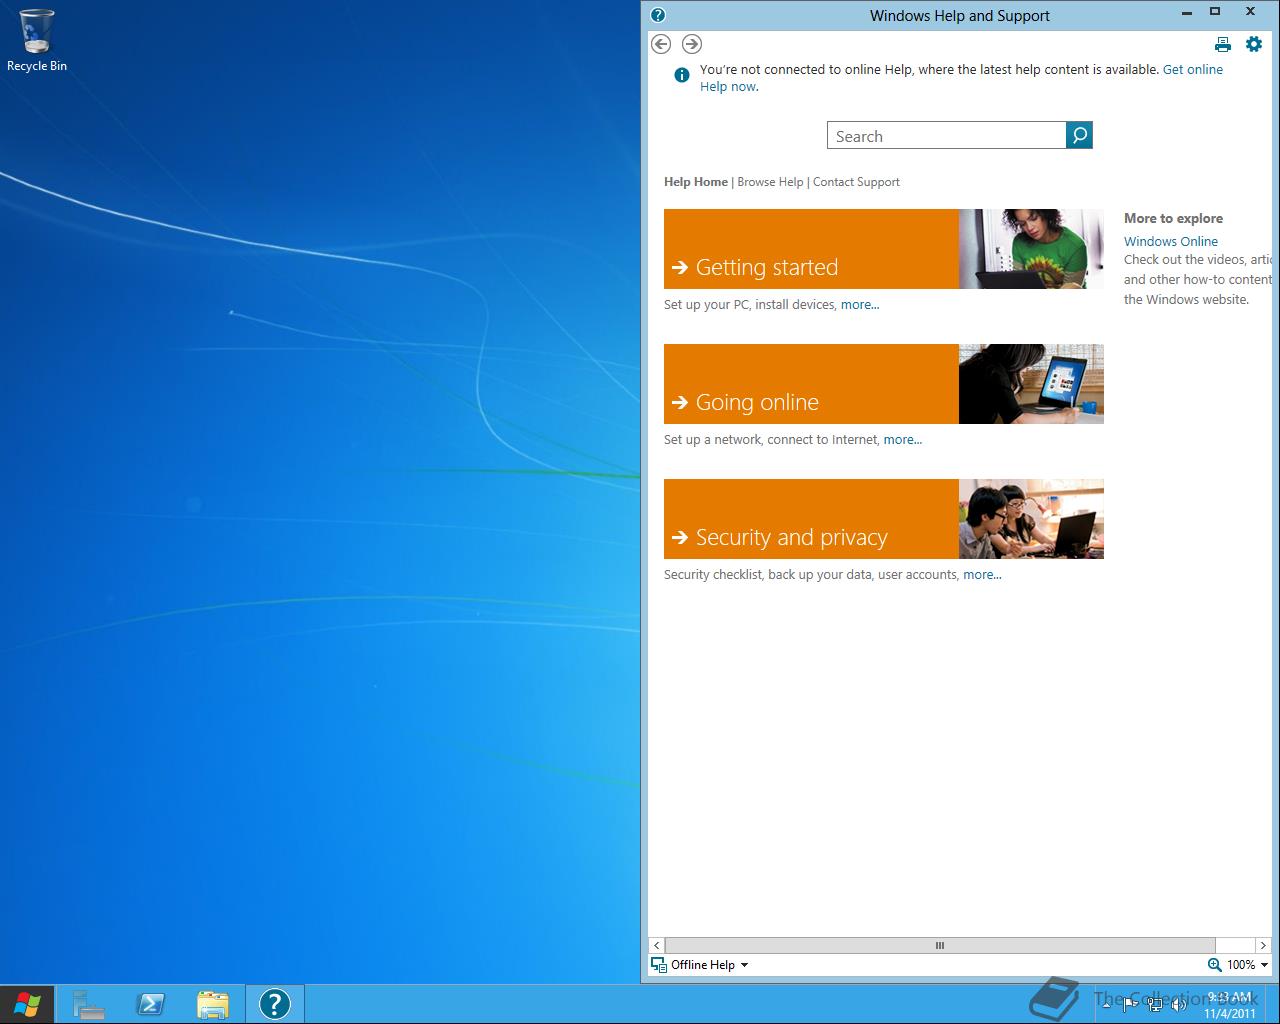Viewport: 1280px width, 1024px height.
Task: Click the 'Security checklist, back up your data' text
Action: click(x=768, y=575)
